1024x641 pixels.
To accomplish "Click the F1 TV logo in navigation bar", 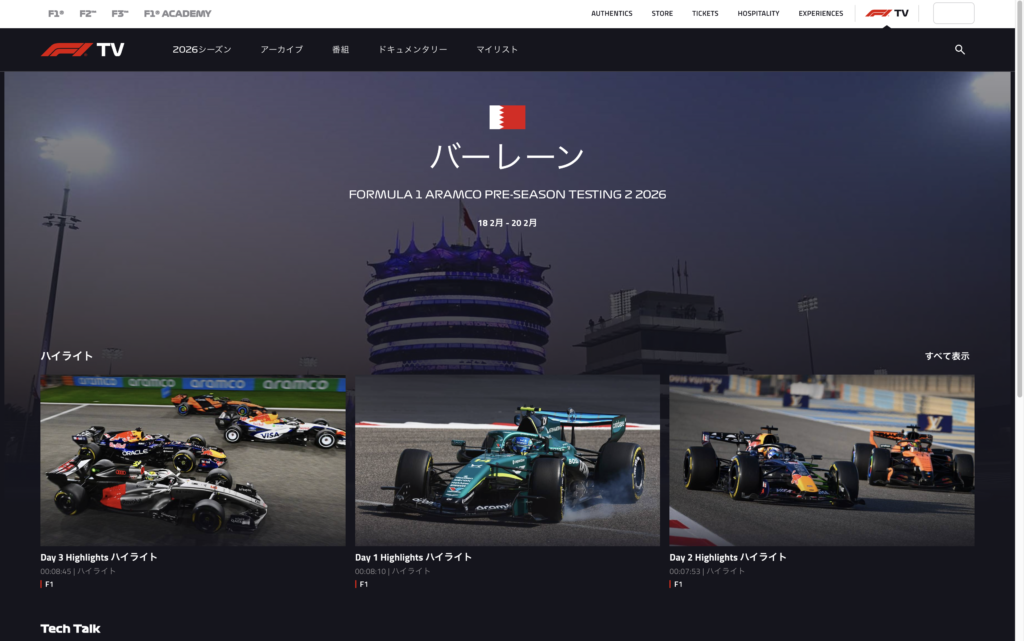I will click(x=83, y=50).
